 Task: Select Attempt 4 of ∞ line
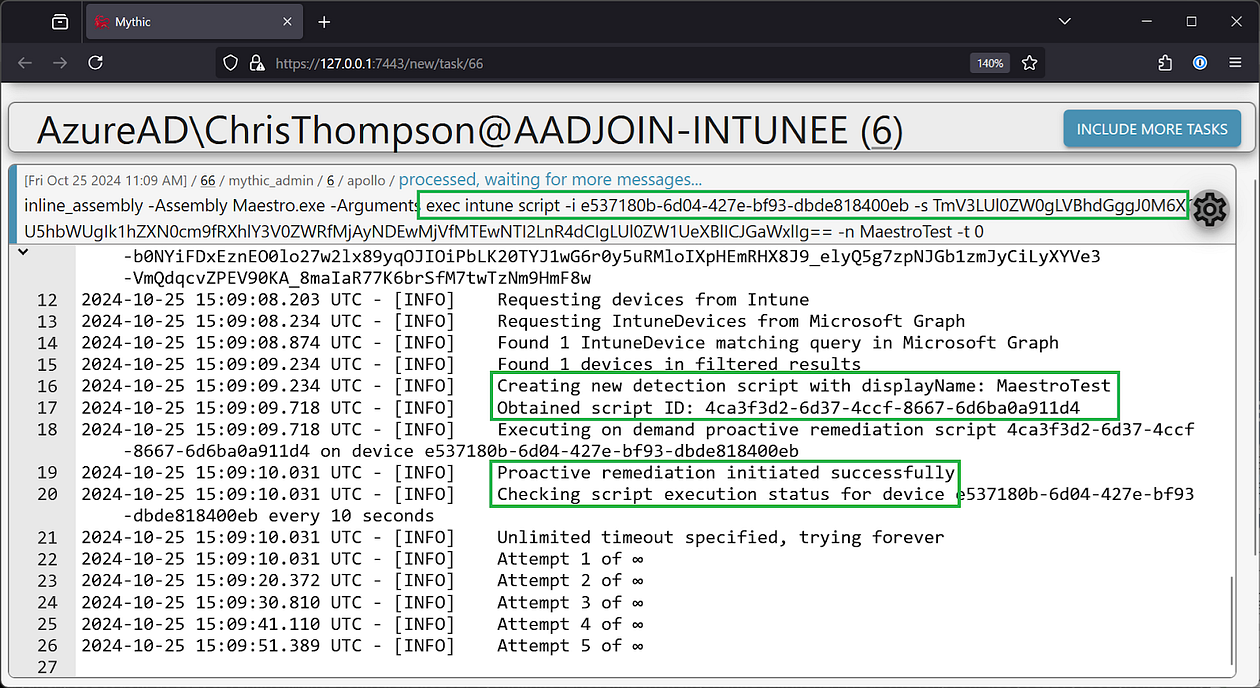pos(570,624)
